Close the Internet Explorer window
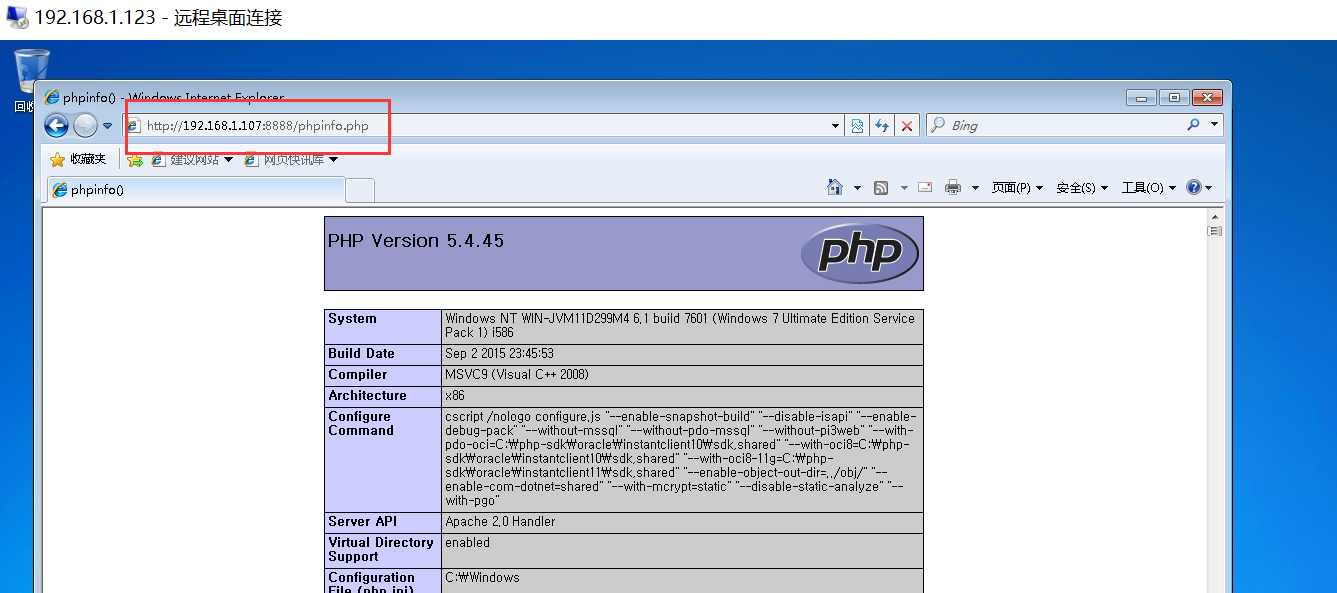This screenshot has height=593, width=1337. click(1207, 97)
